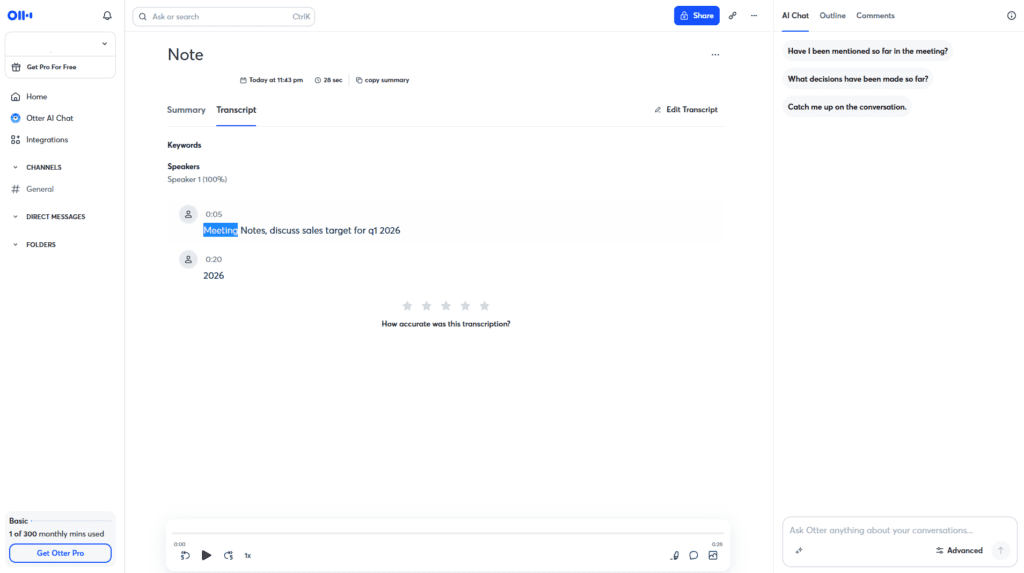Image resolution: width=1024 pixels, height=573 pixels.
Task: Open the AI Chat tab
Action: (795, 16)
